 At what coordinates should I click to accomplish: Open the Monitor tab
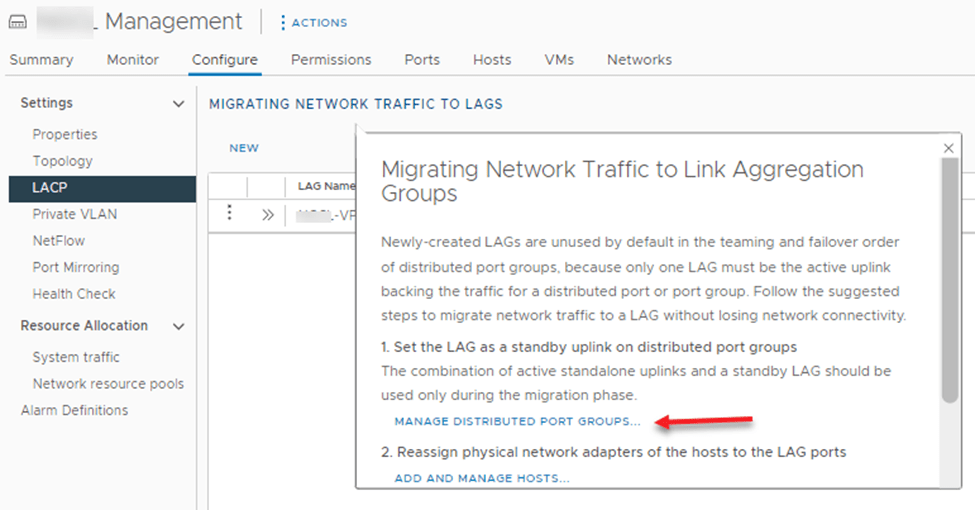(133, 60)
